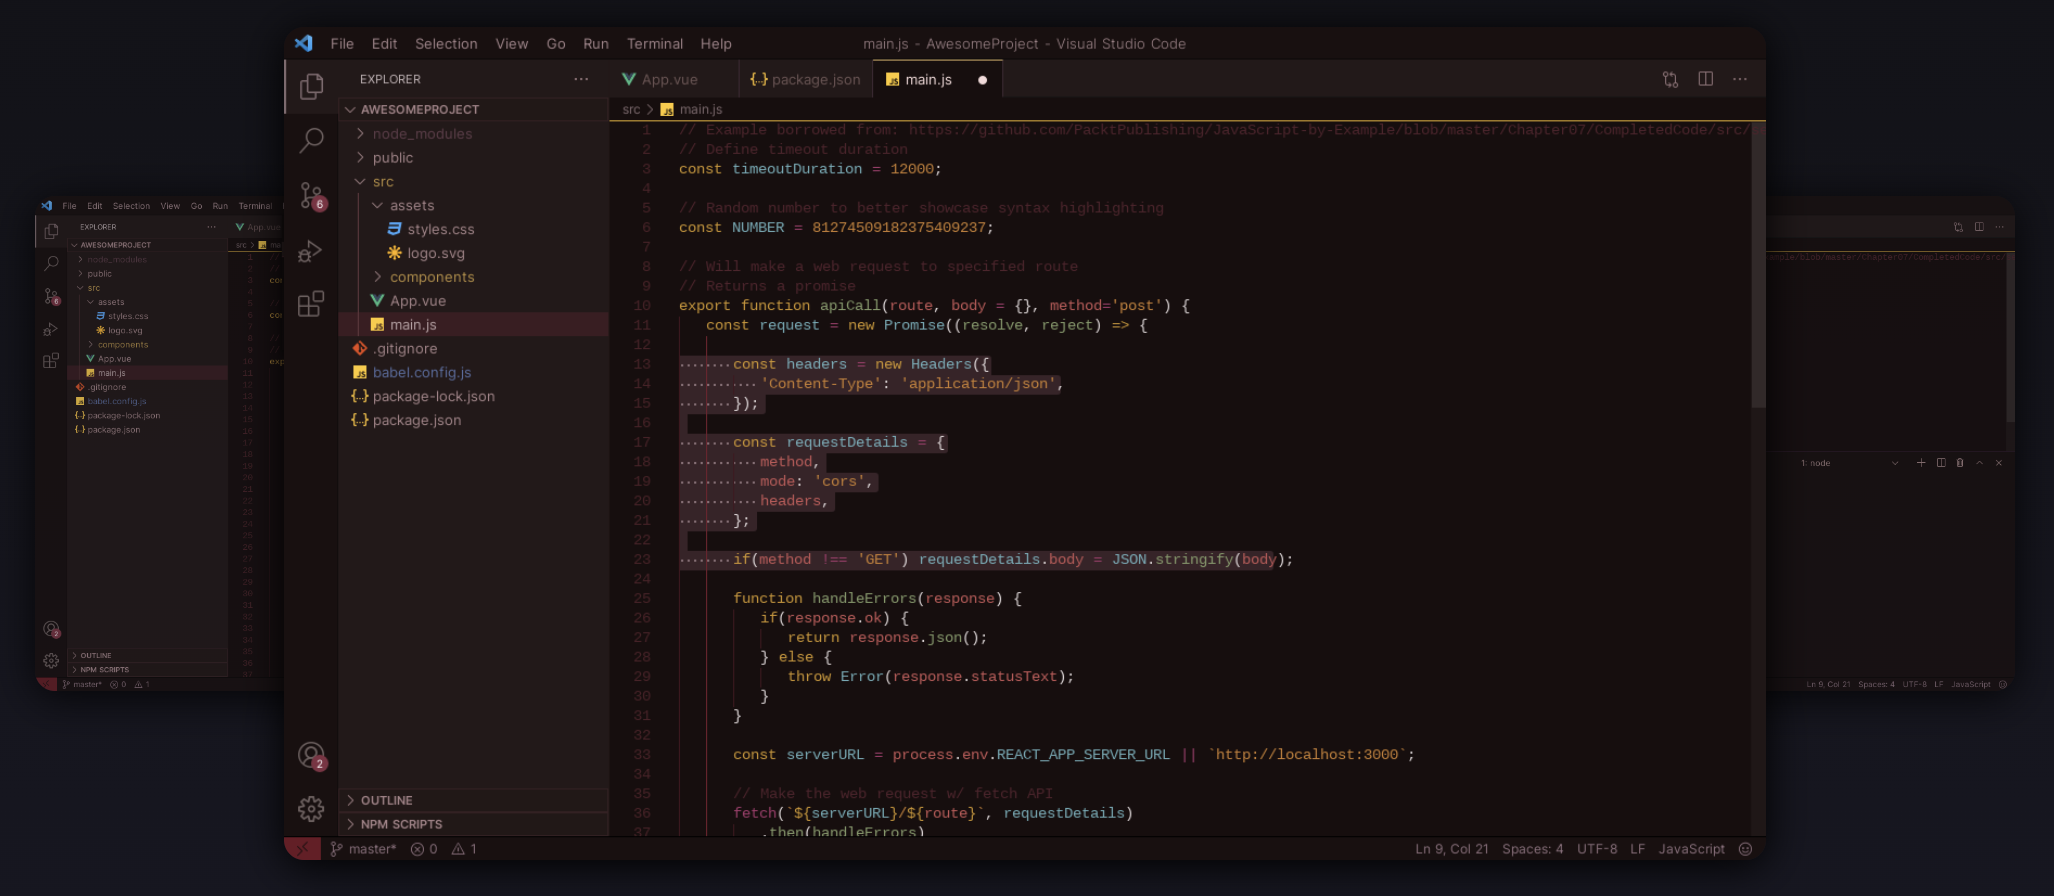Change the LF end-of-line sequence
The width and height of the screenshot is (2054, 896).
[x=1638, y=849]
